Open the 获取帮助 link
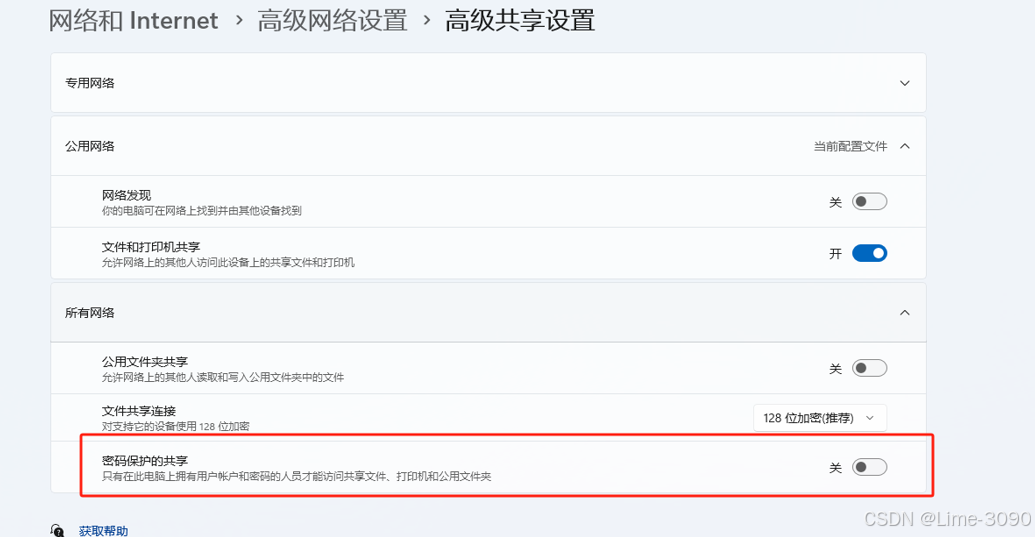This screenshot has width=1035, height=537. (x=104, y=530)
